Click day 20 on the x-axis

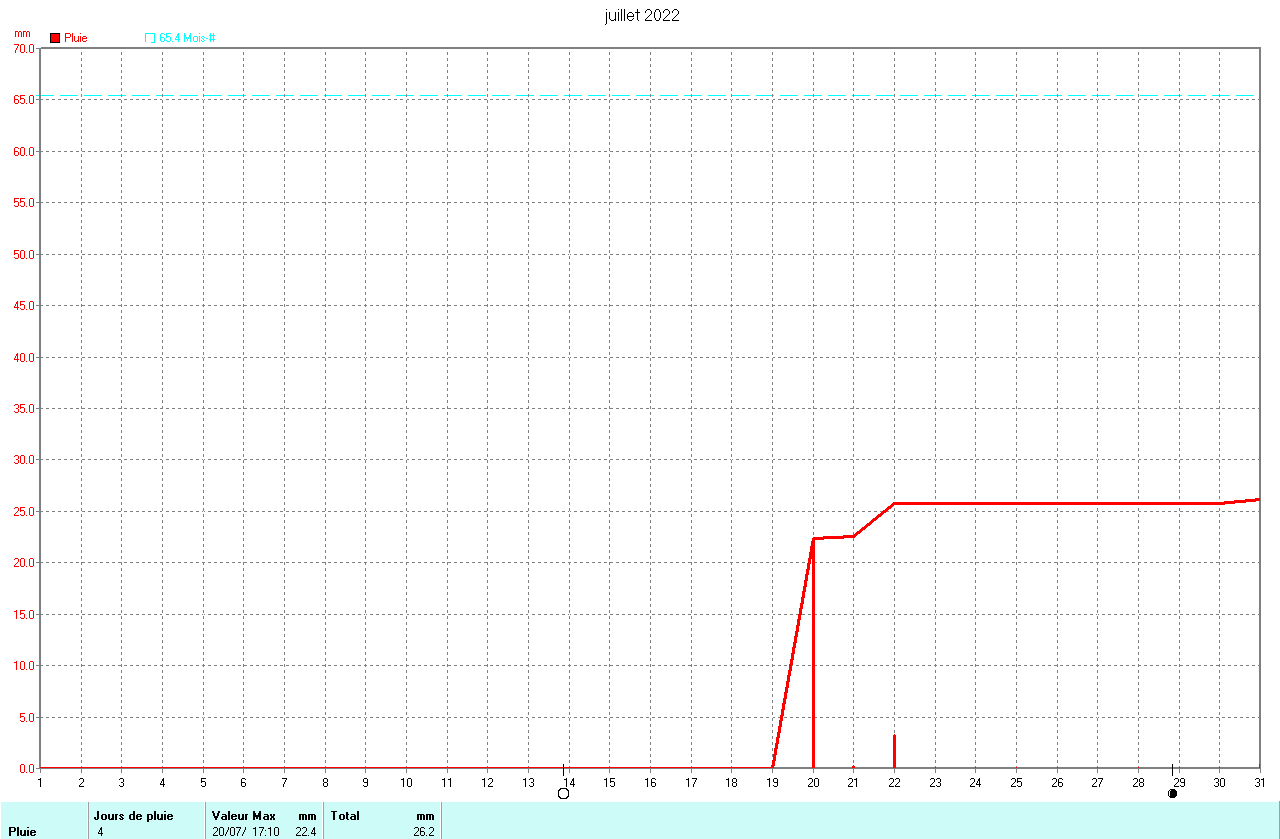point(813,782)
